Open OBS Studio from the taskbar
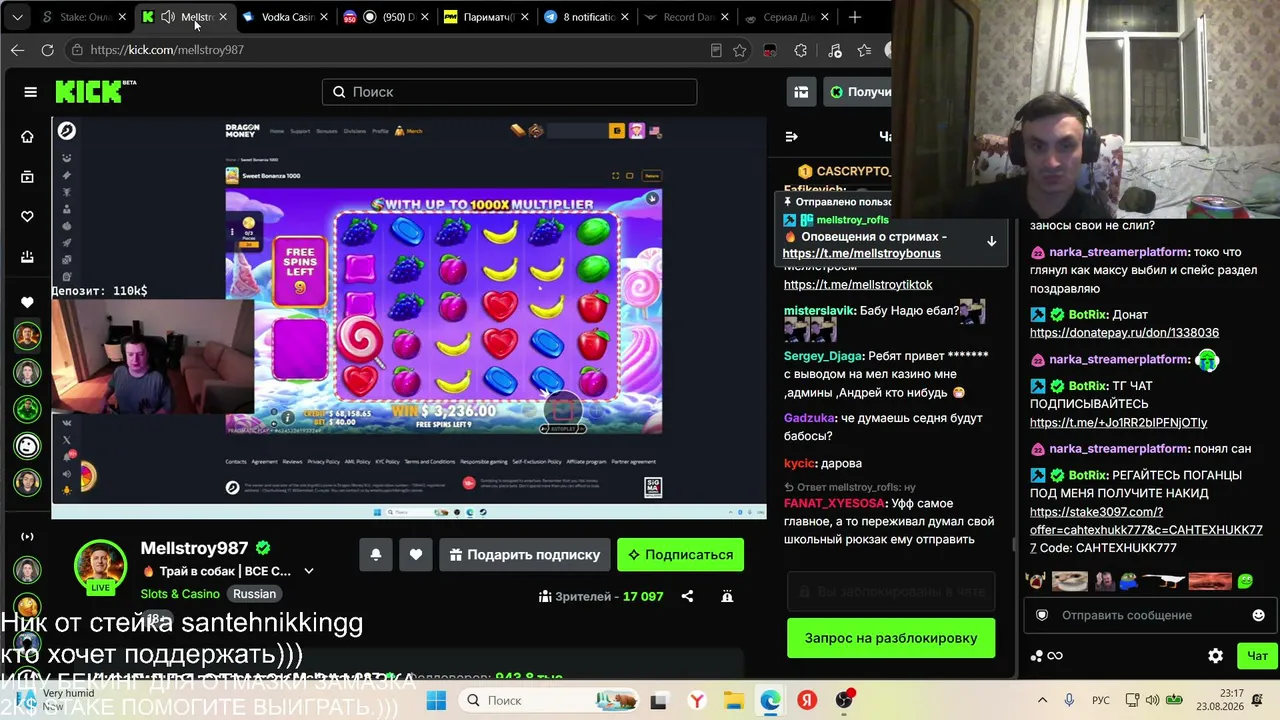1280x720 pixels. click(x=844, y=700)
